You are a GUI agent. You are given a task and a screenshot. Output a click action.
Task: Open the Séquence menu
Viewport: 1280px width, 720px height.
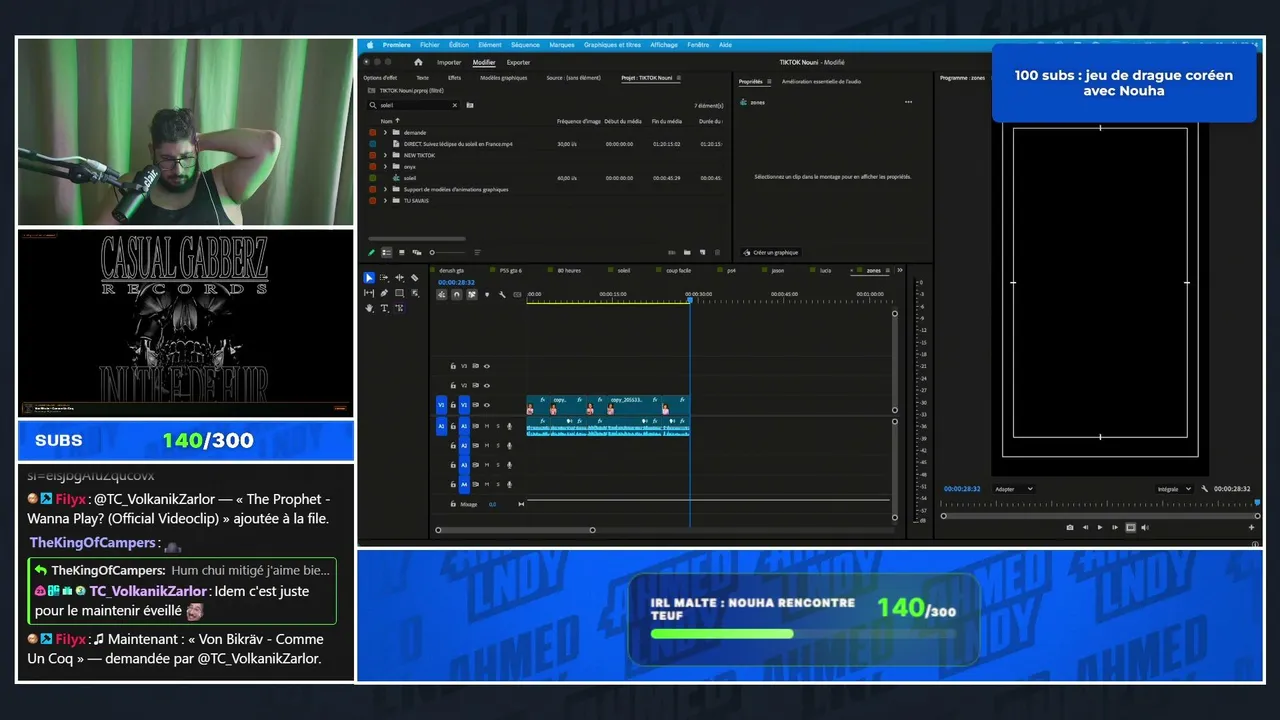(x=525, y=45)
